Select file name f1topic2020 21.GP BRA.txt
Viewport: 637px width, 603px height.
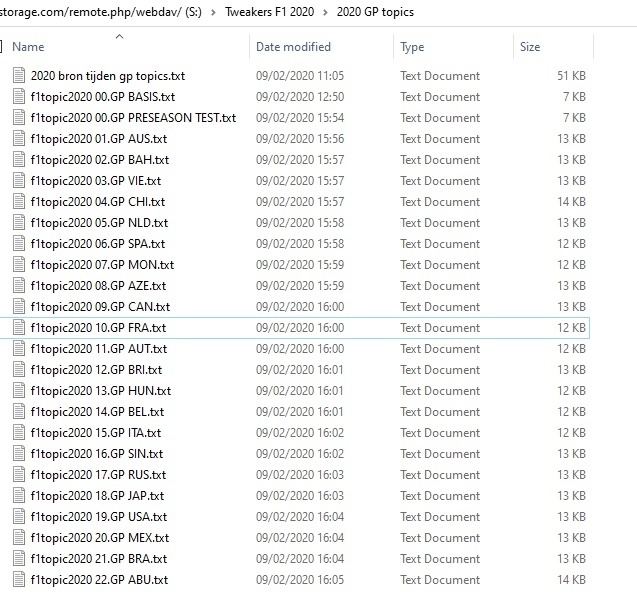99,559
